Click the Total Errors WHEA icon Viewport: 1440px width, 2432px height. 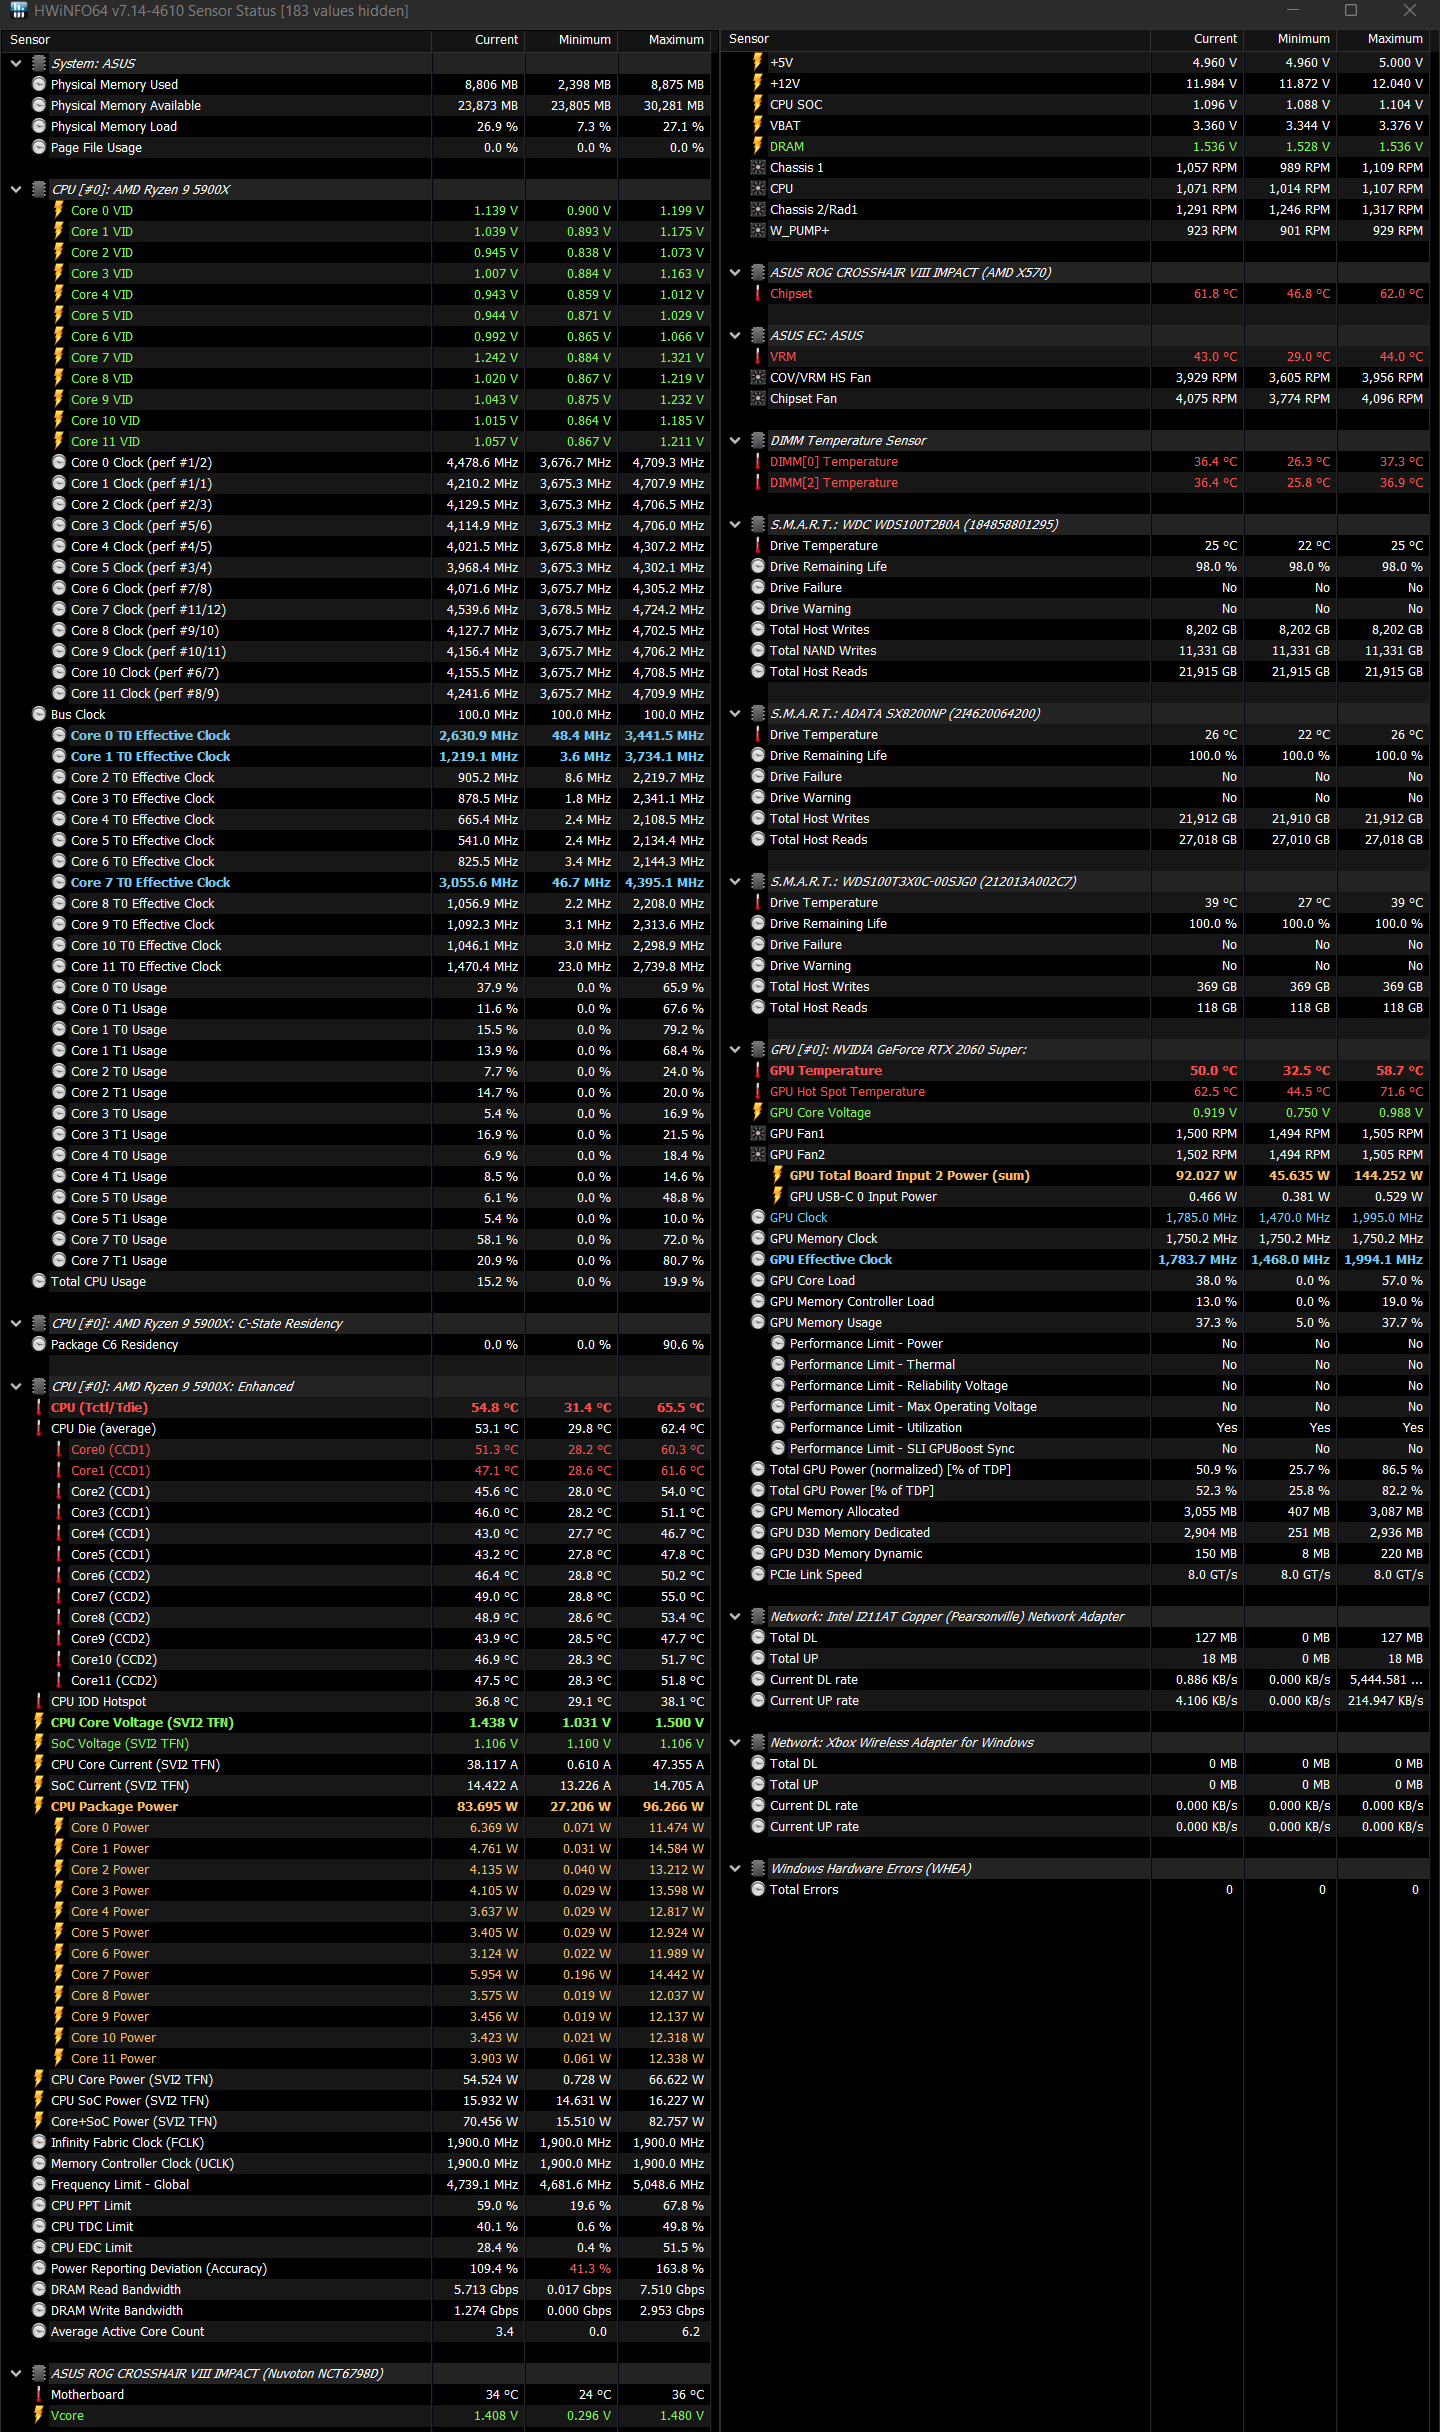pos(758,1889)
